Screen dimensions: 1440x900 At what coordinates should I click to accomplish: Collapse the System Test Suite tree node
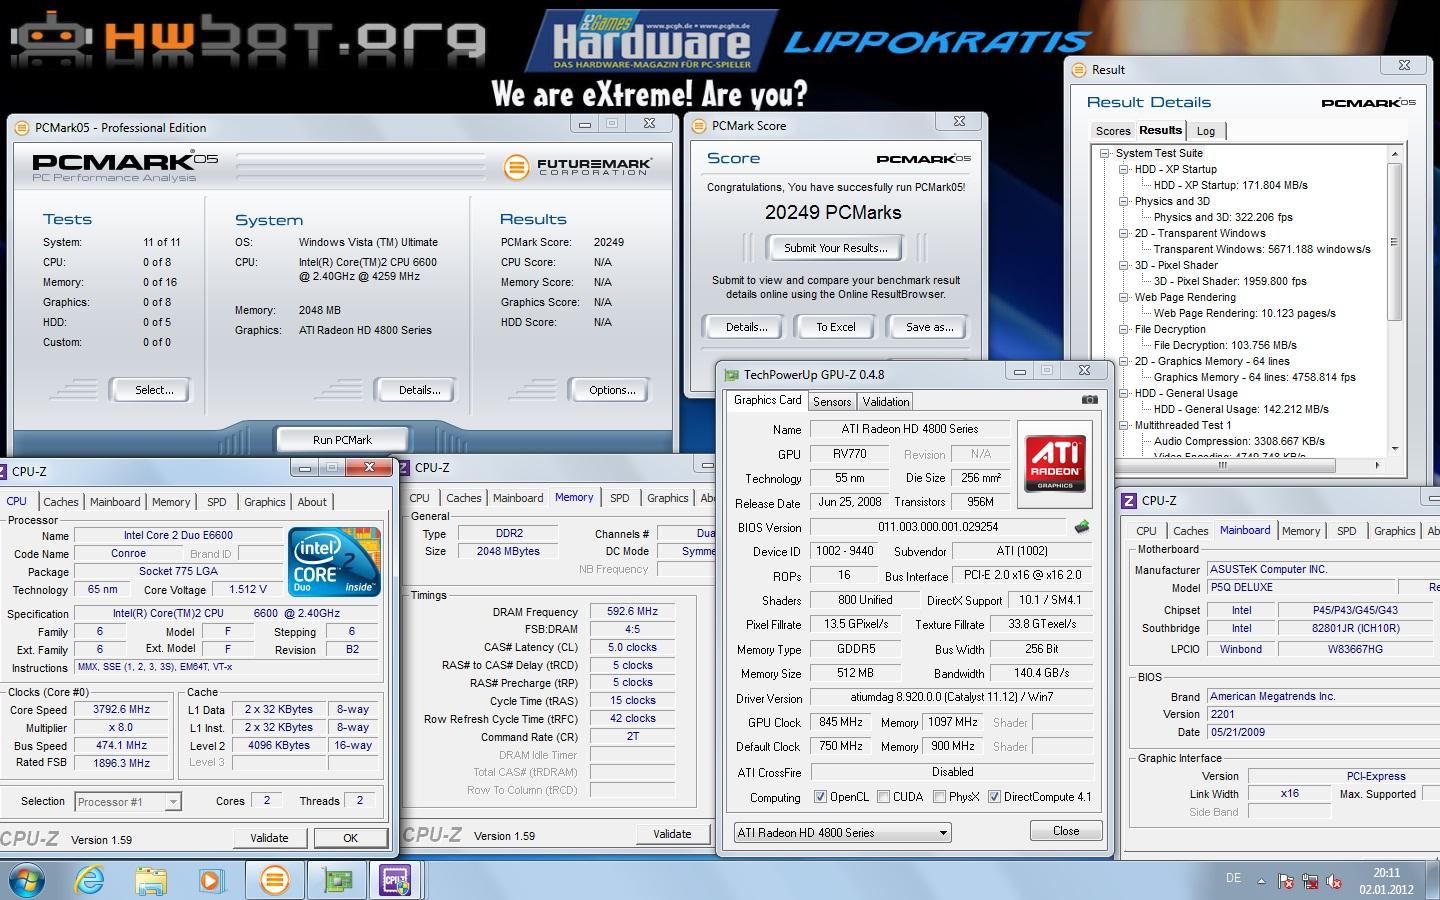(x=1105, y=154)
